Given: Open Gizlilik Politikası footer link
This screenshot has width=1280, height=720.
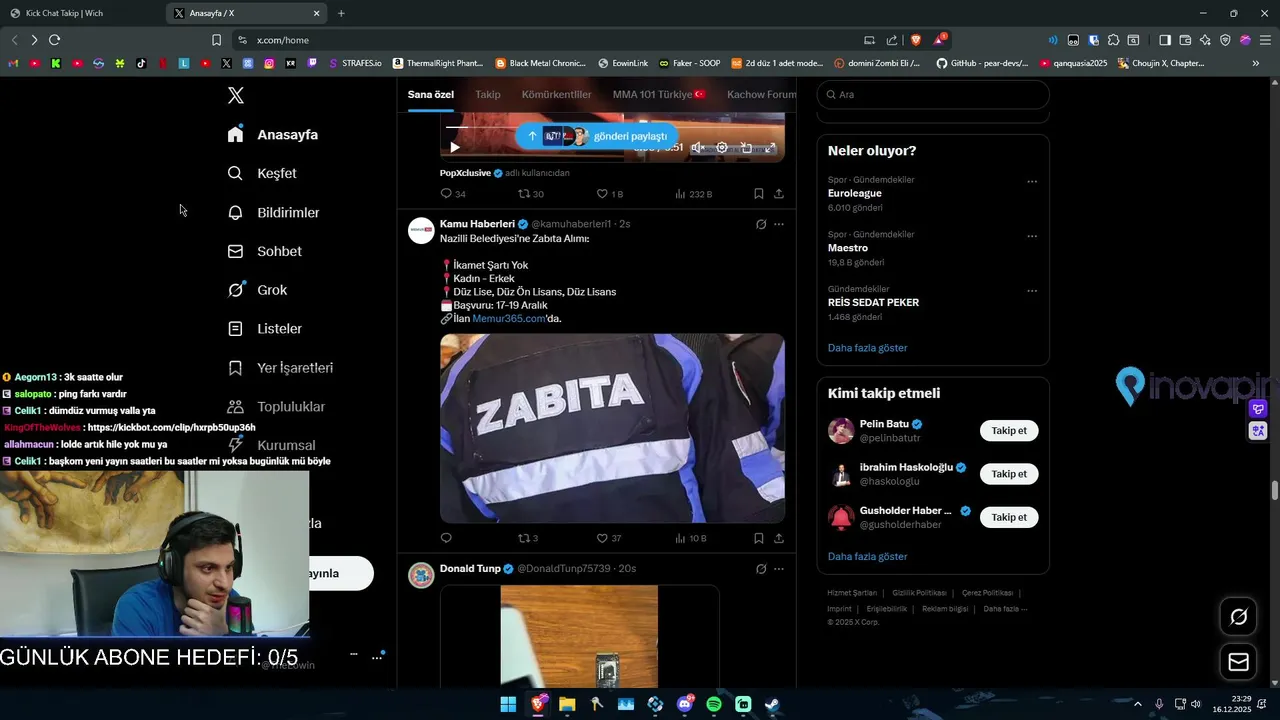Looking at the screenshot, I should point(919,593).
